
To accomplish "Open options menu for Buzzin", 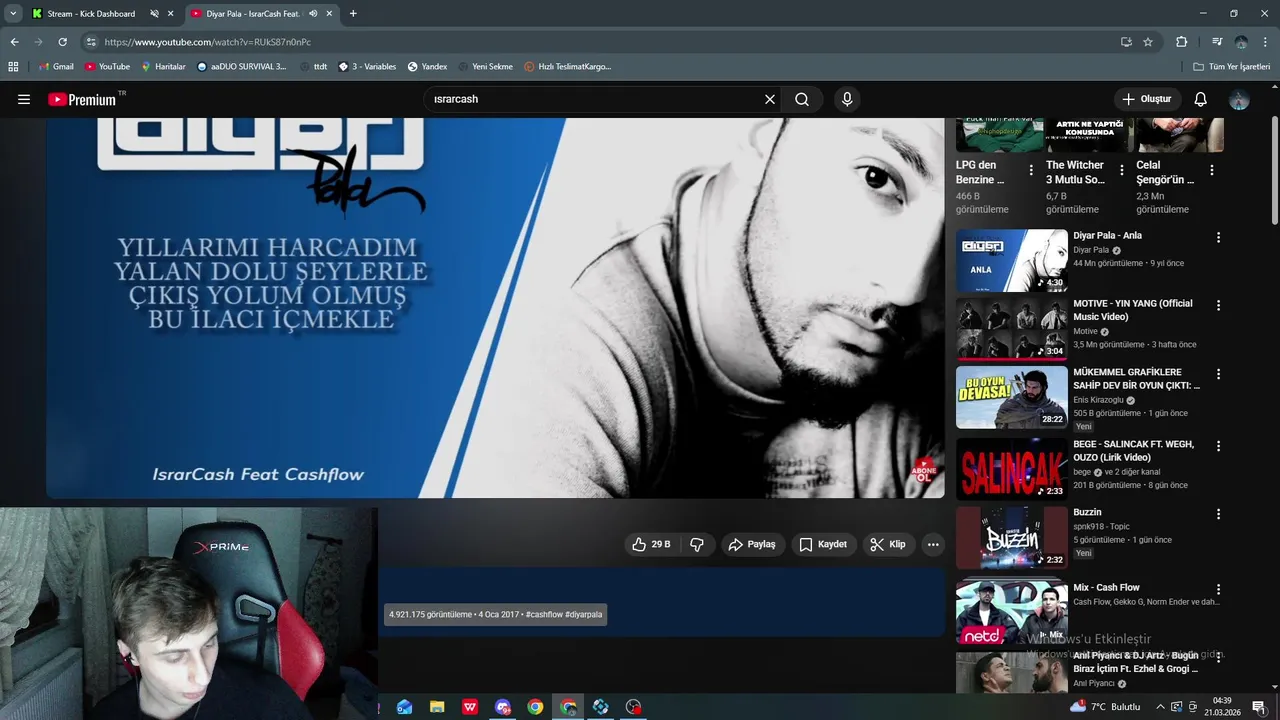I will pyautogui.click(x=1218, y=514).
